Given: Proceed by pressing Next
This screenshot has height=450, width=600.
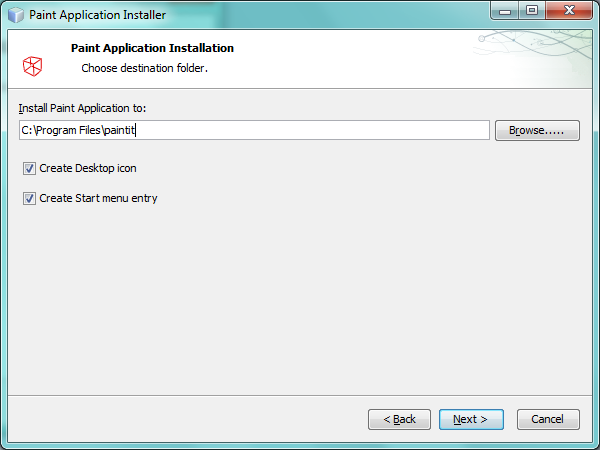Looking at the screenshot, I should coord(470,419).
